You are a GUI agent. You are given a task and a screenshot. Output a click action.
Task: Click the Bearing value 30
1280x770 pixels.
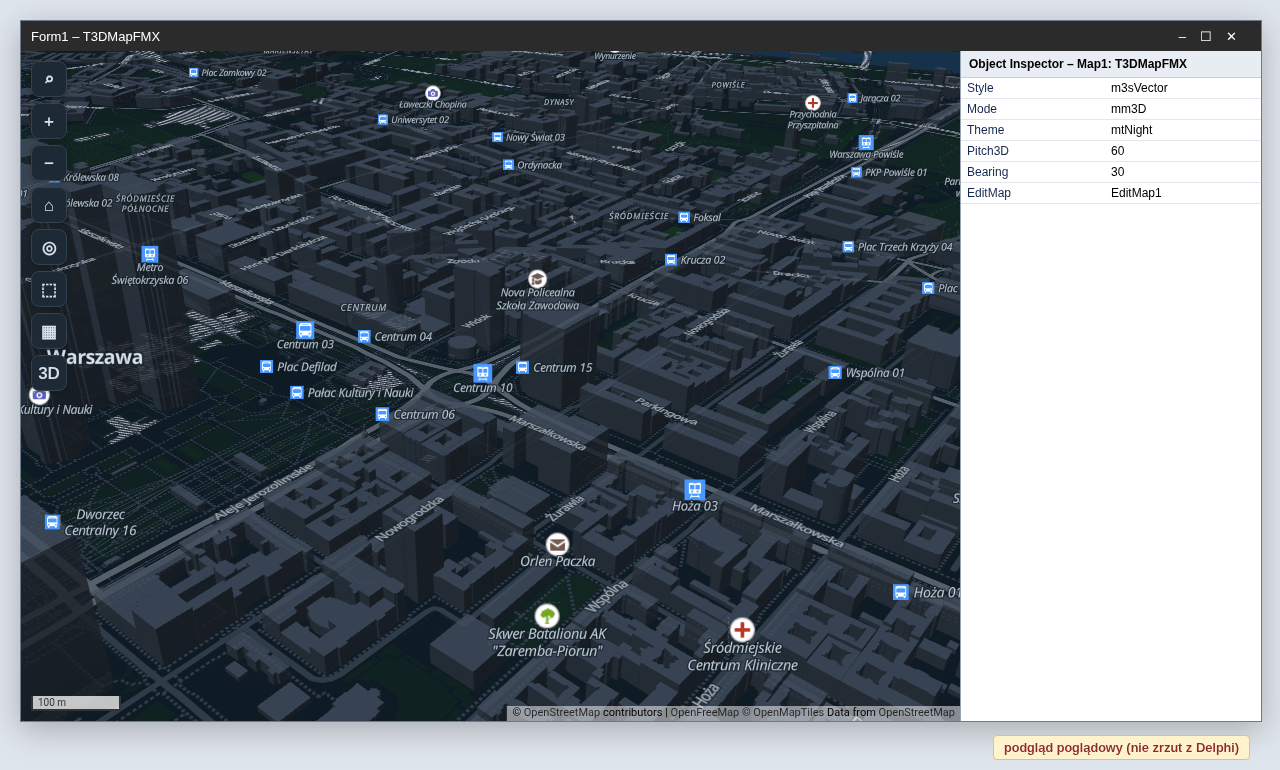coord(1183,172)
